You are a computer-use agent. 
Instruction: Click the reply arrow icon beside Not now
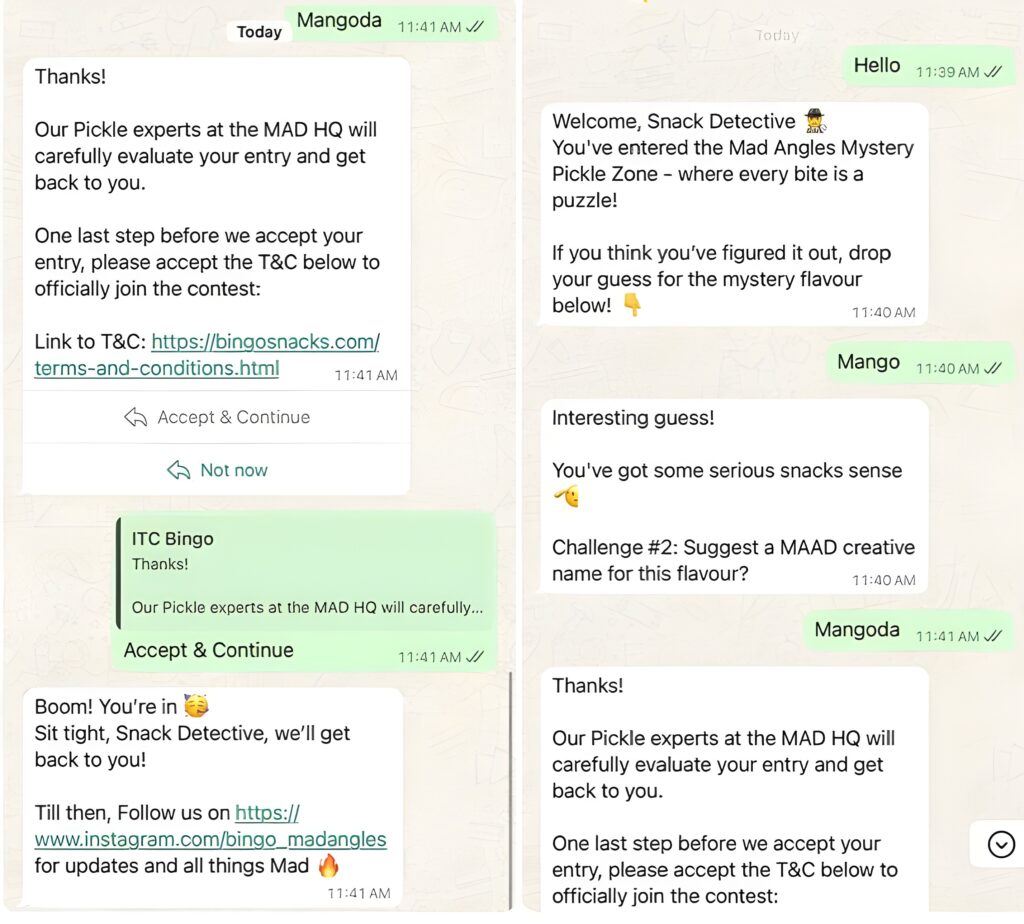pyautogui.click(x=179, y=470)
